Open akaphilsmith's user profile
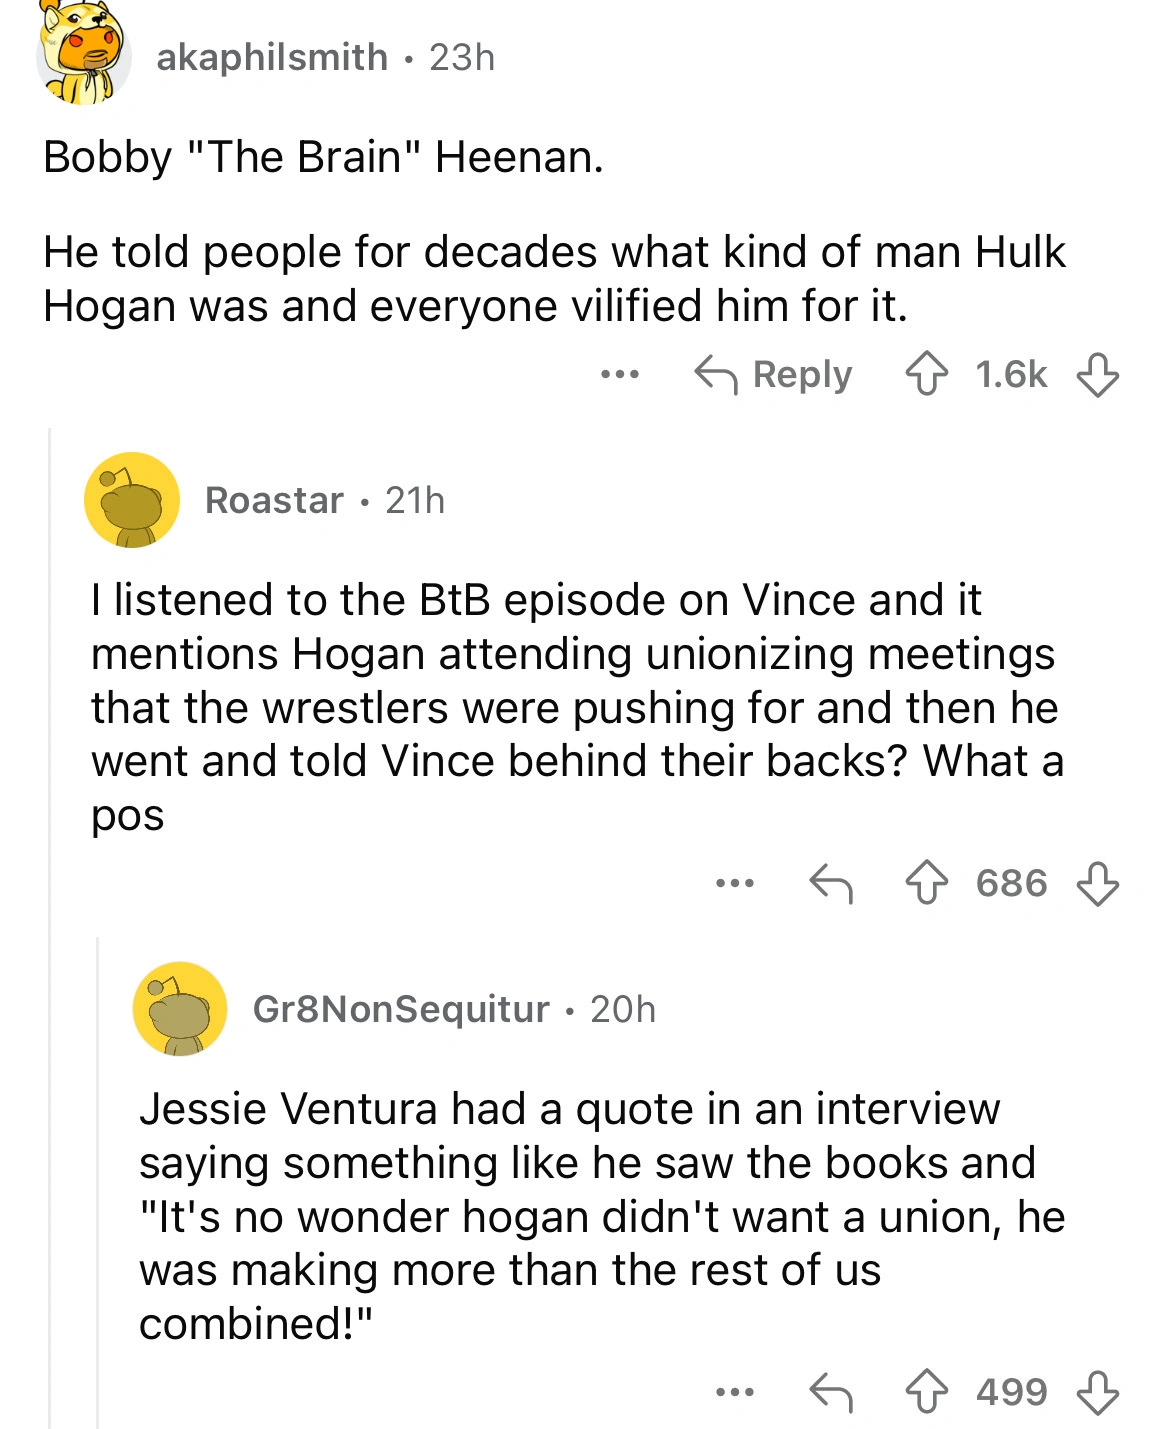The image size is (1170, 1429). point(272,57)
